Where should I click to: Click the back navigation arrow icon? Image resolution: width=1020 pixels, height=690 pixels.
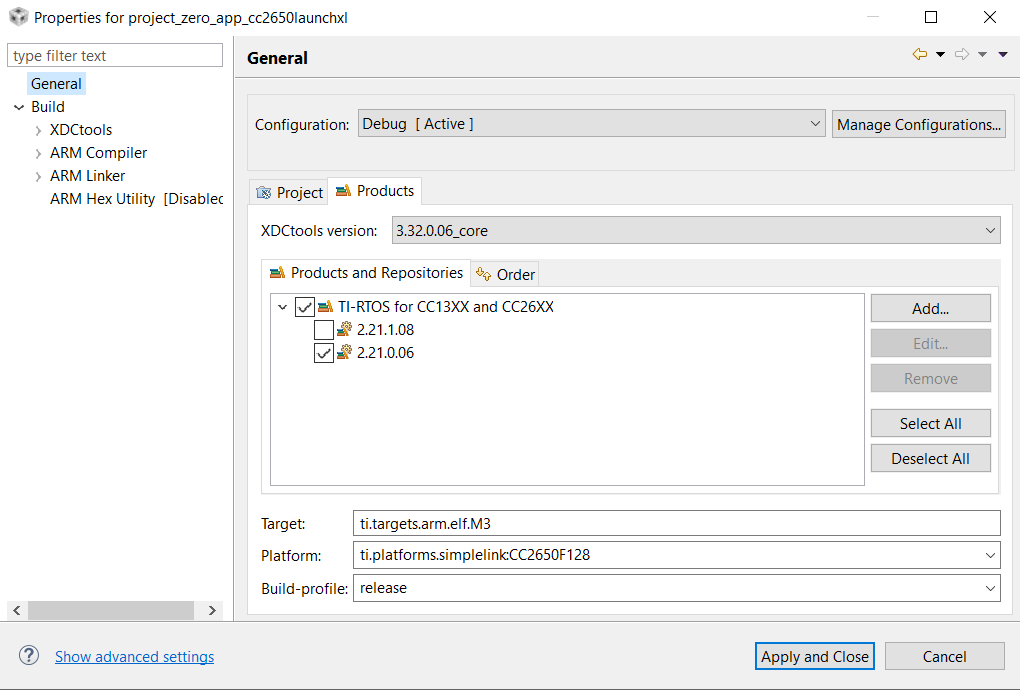(x=920, y=54)
